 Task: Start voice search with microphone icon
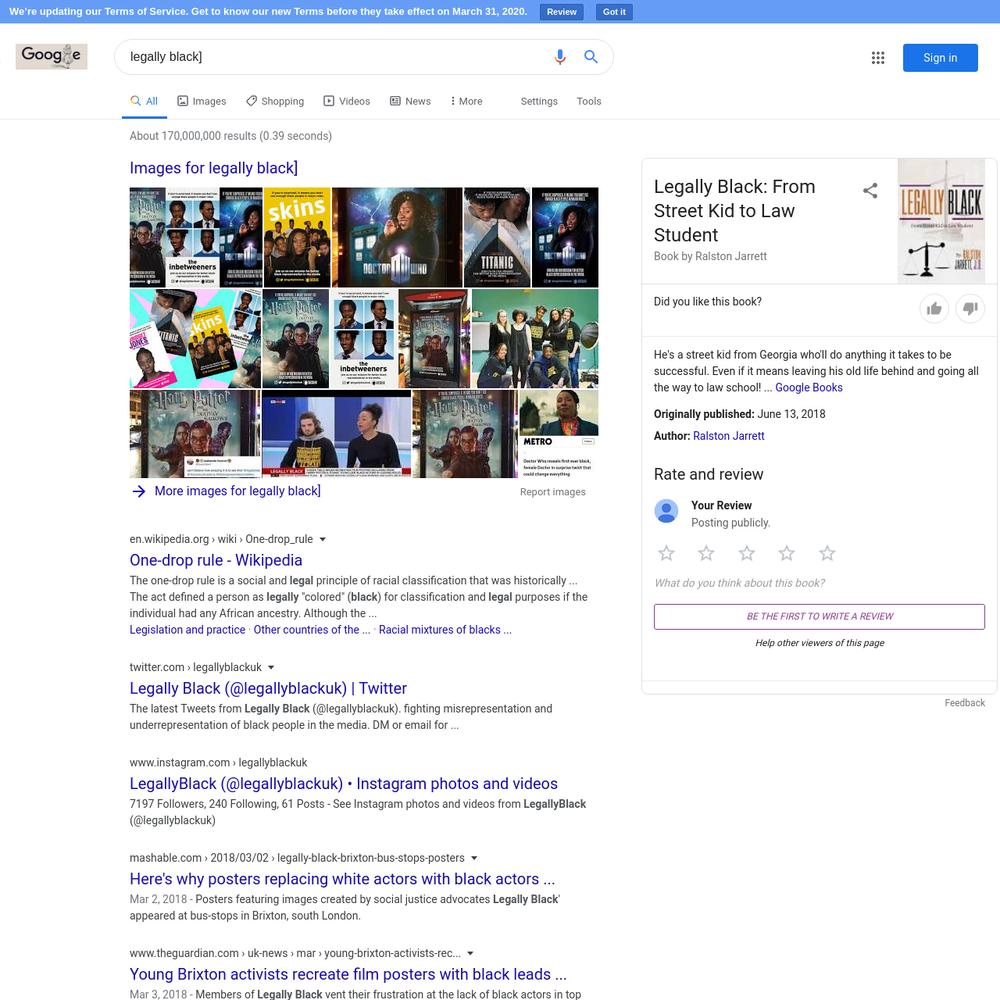[x=560, y=57]
